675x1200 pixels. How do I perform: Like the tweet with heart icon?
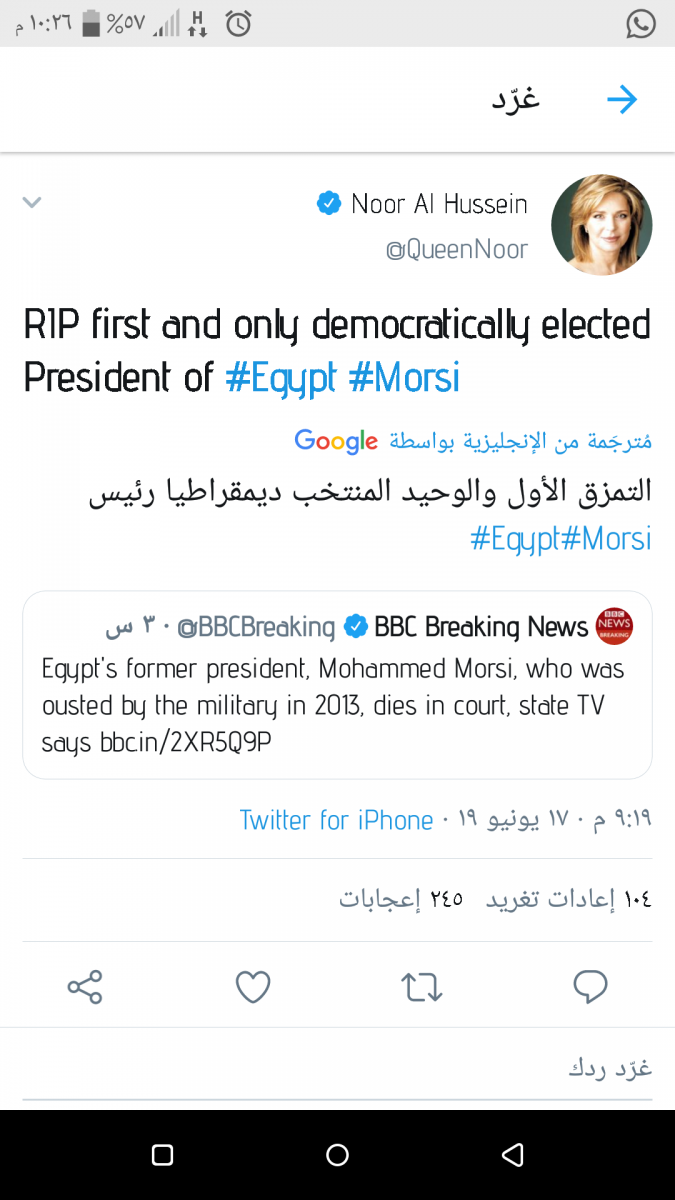tap(253, 987)
